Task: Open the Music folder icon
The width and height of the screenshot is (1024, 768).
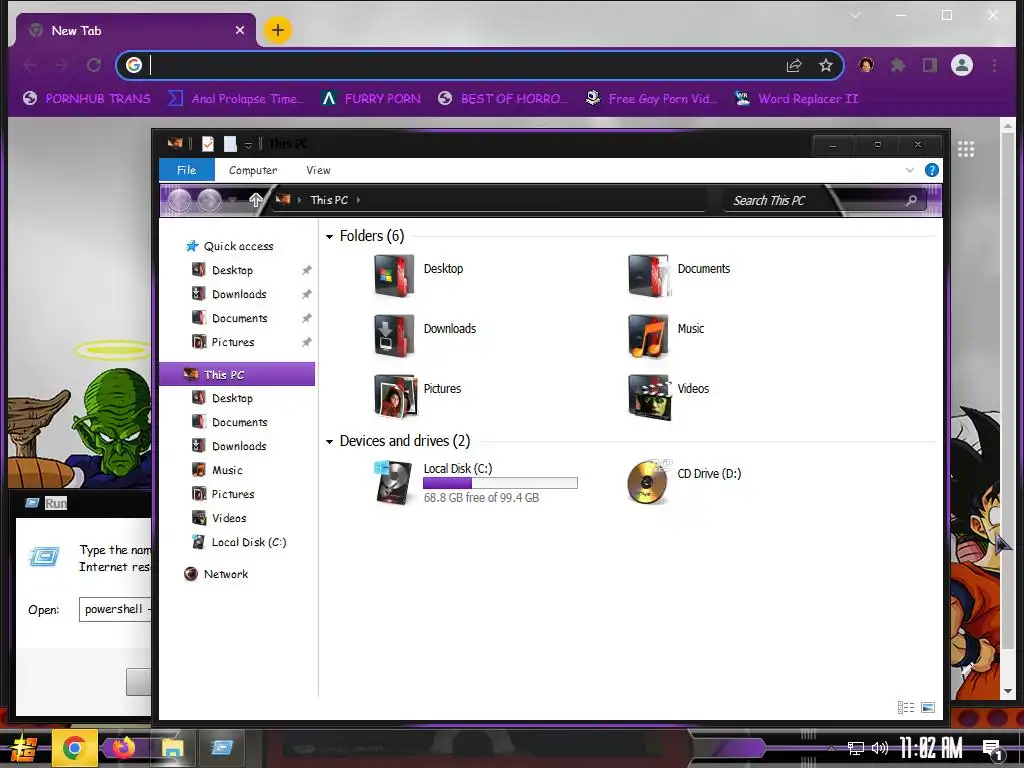Action: click(x=648, y=336)
